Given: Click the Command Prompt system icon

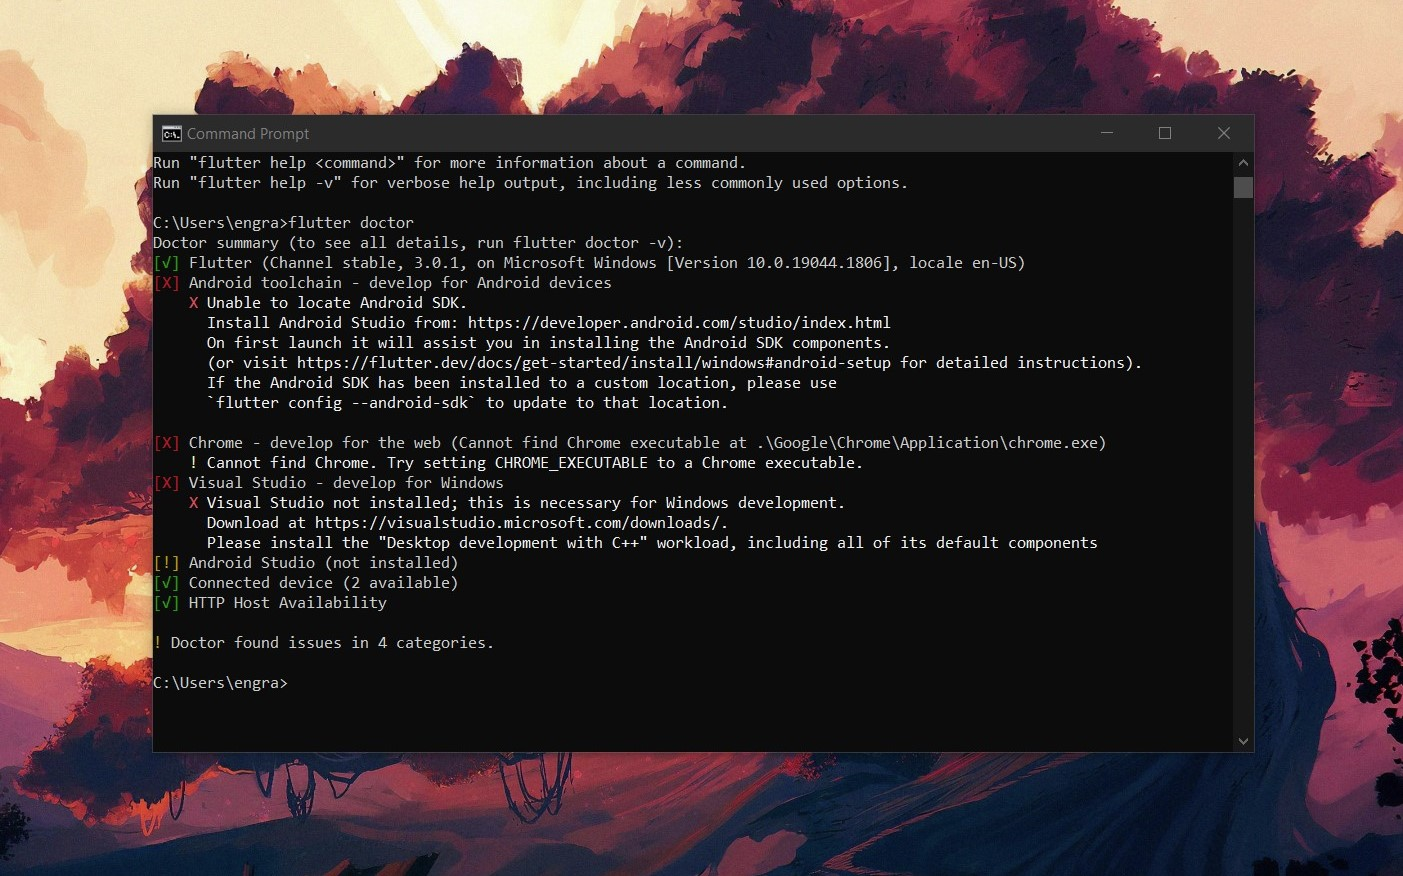Looking at the screenshot, I should [x=170, y=133].
